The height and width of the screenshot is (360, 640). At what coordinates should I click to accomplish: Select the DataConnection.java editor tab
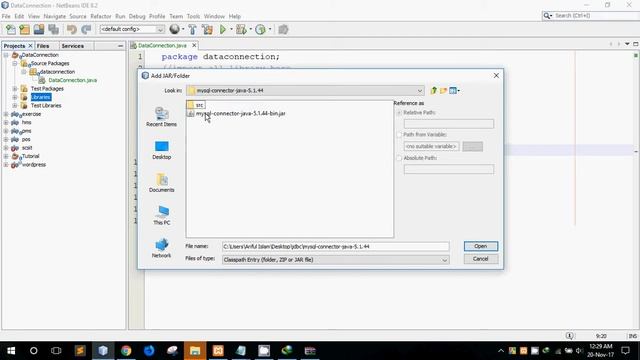point(162,46)
